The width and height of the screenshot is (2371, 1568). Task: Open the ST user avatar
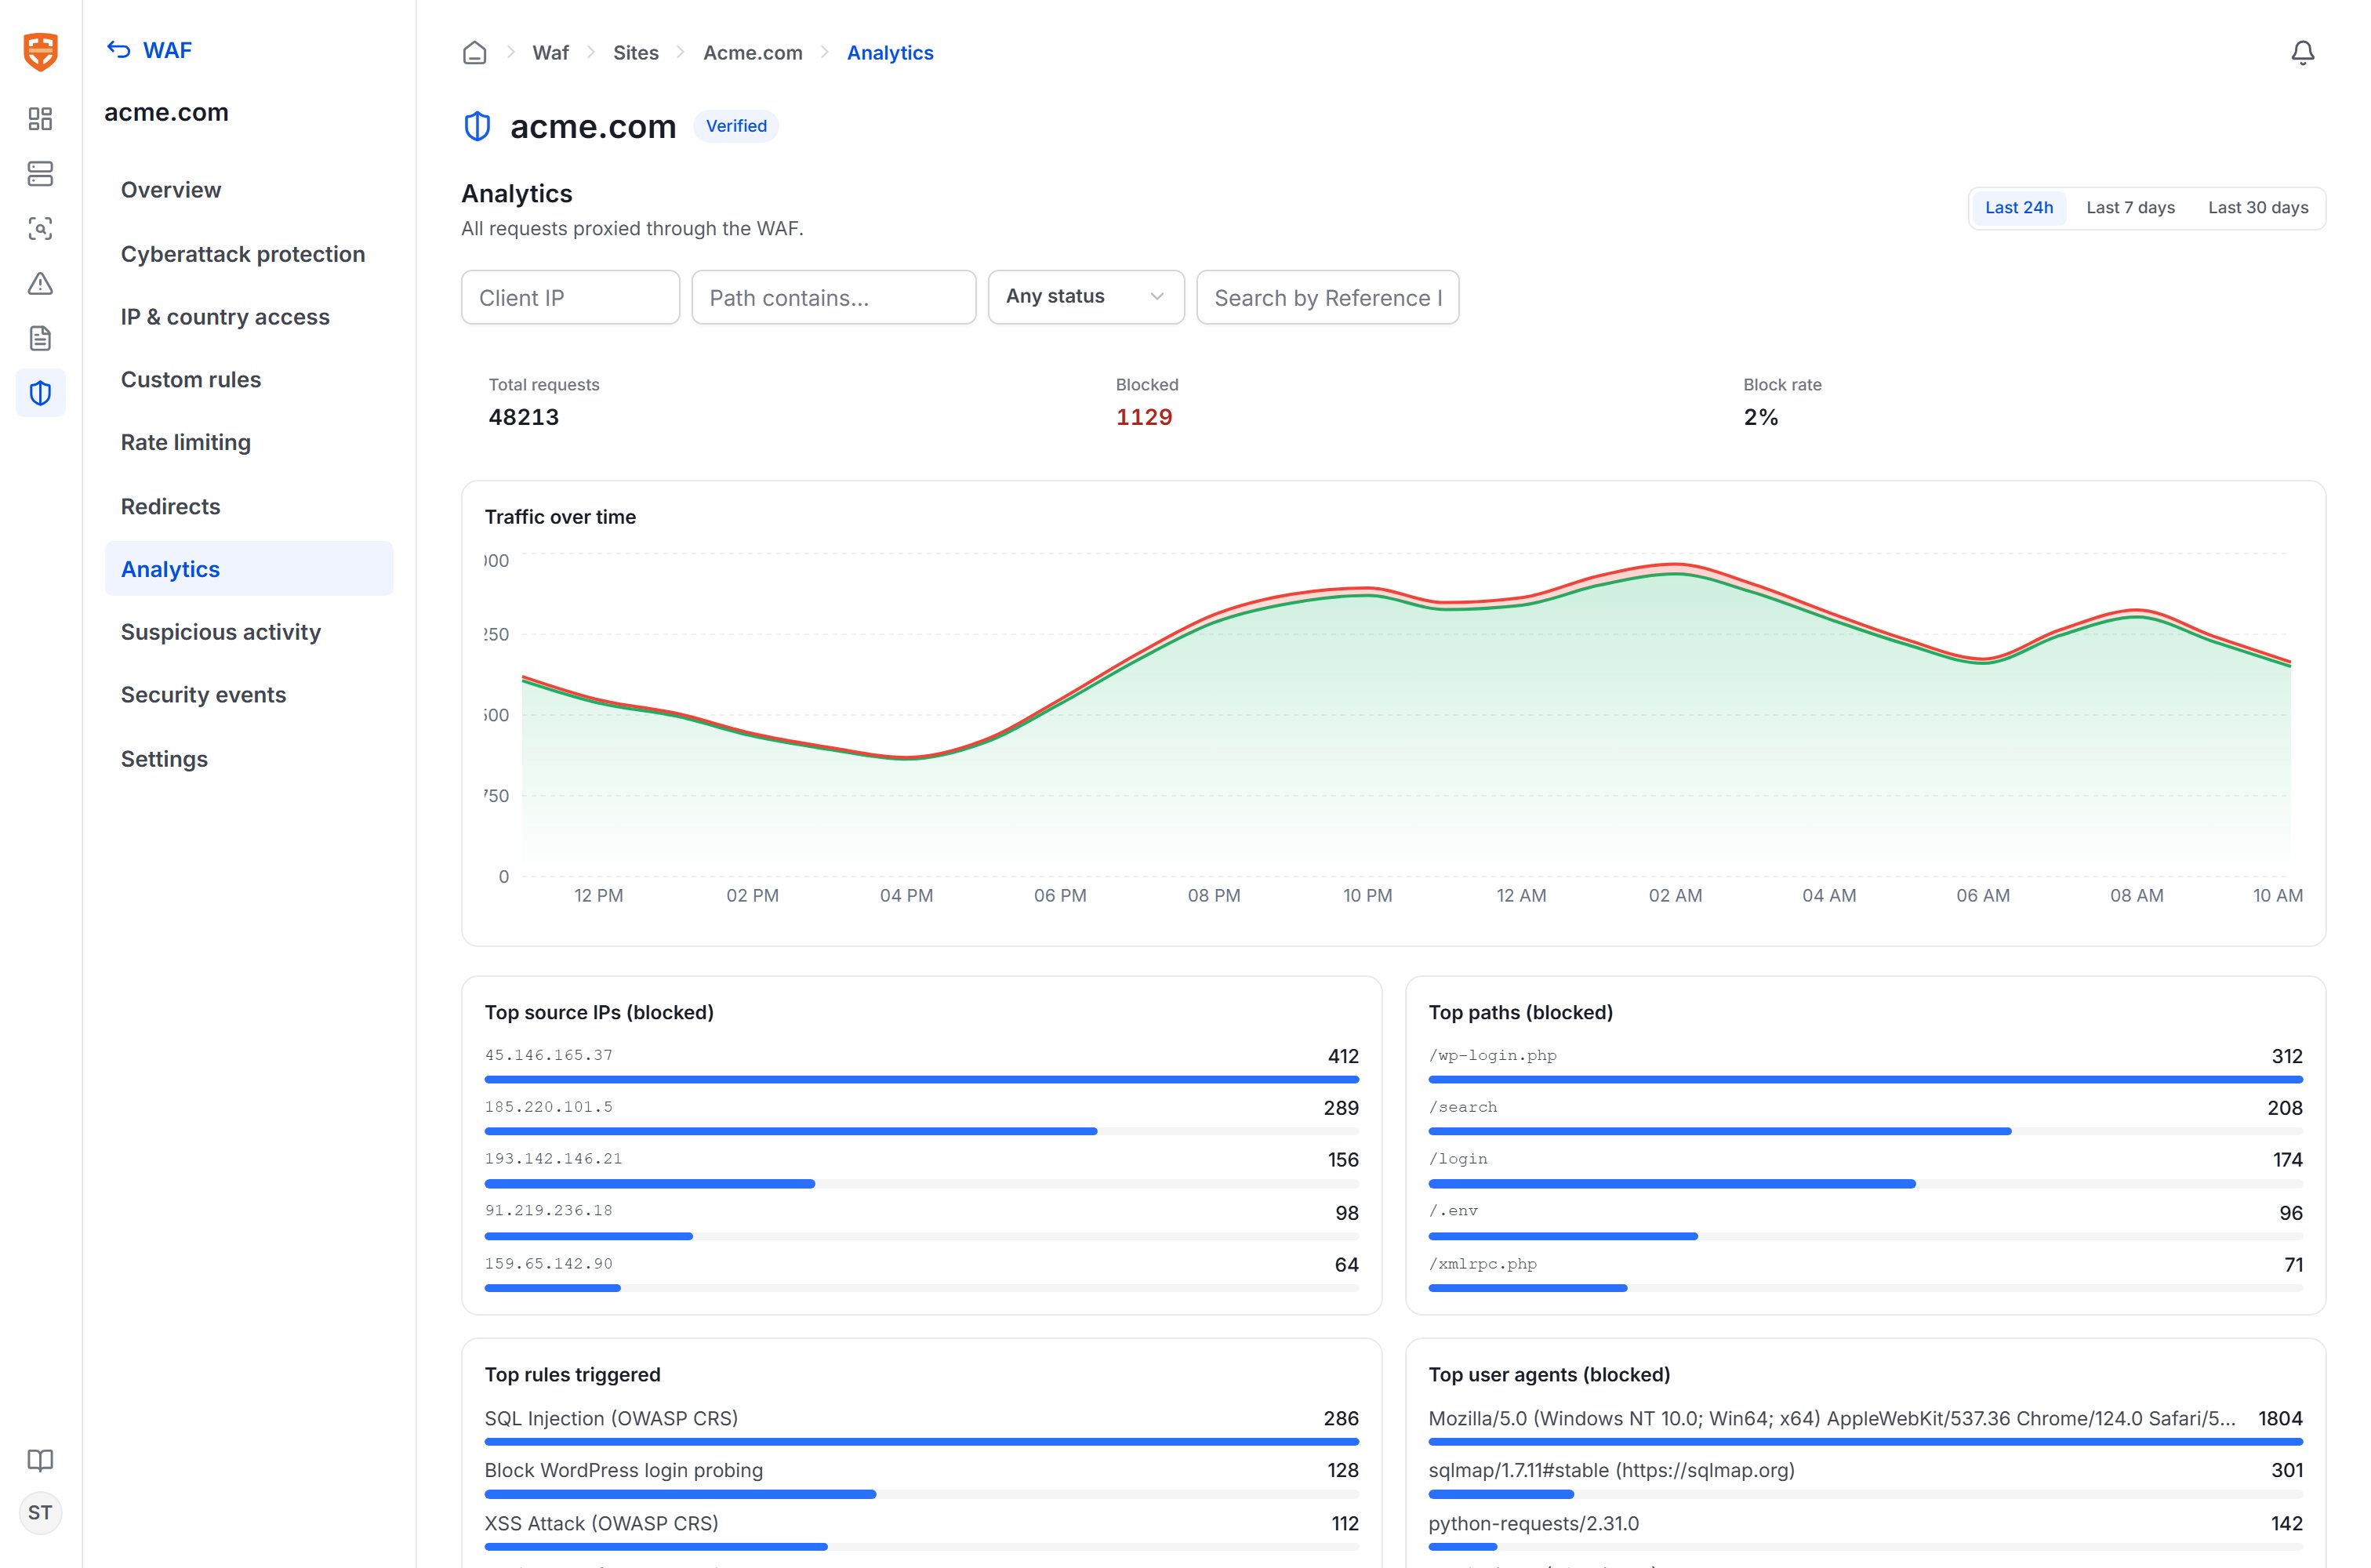[x=40, y=1513]
